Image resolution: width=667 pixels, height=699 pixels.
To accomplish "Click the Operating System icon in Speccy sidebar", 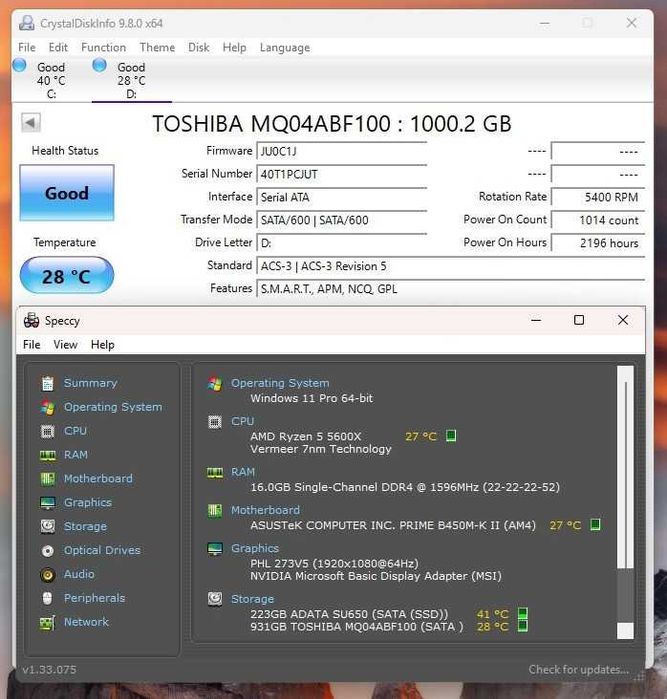I will (48, 407).
